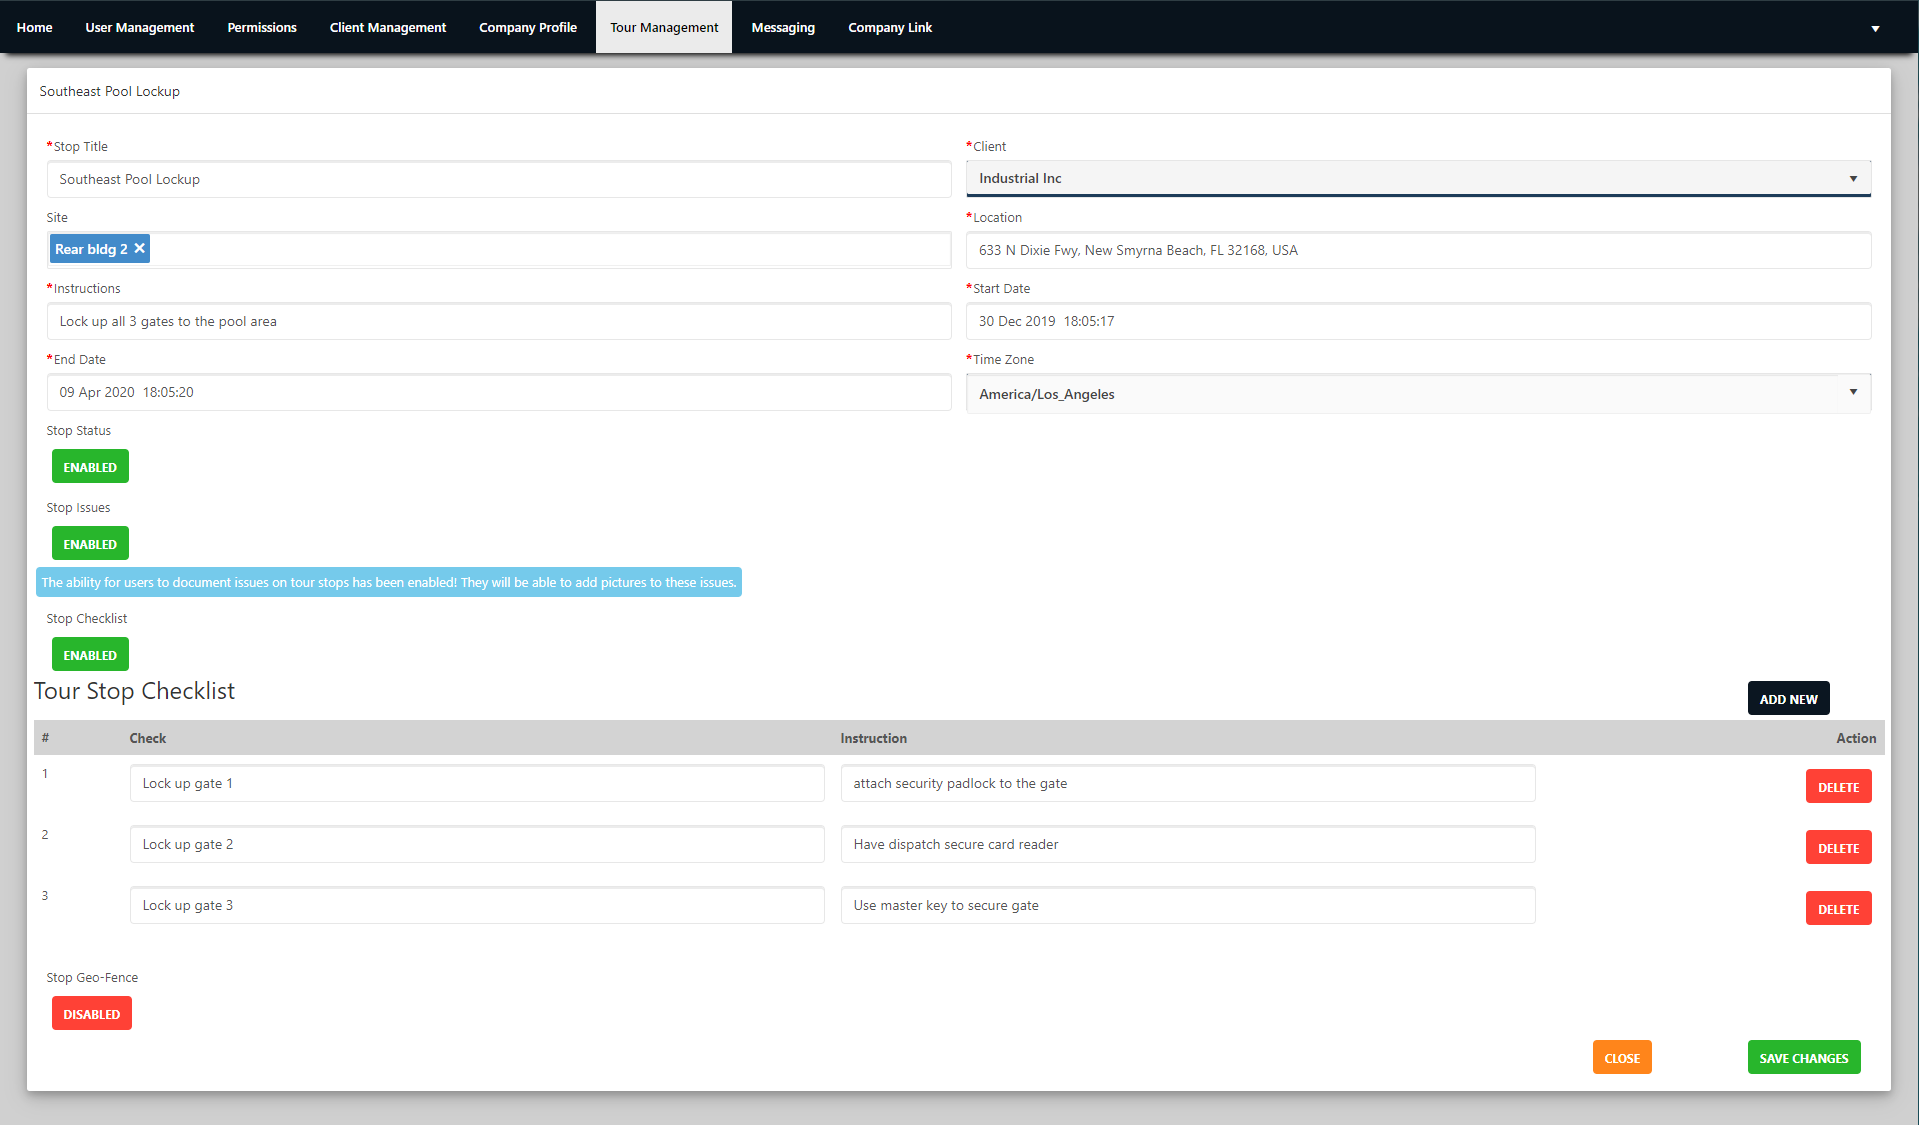Click the ADD NEW checklist button
Screen dimensions: 1919x1125
pyautogui.click(x=1788, y=699)
